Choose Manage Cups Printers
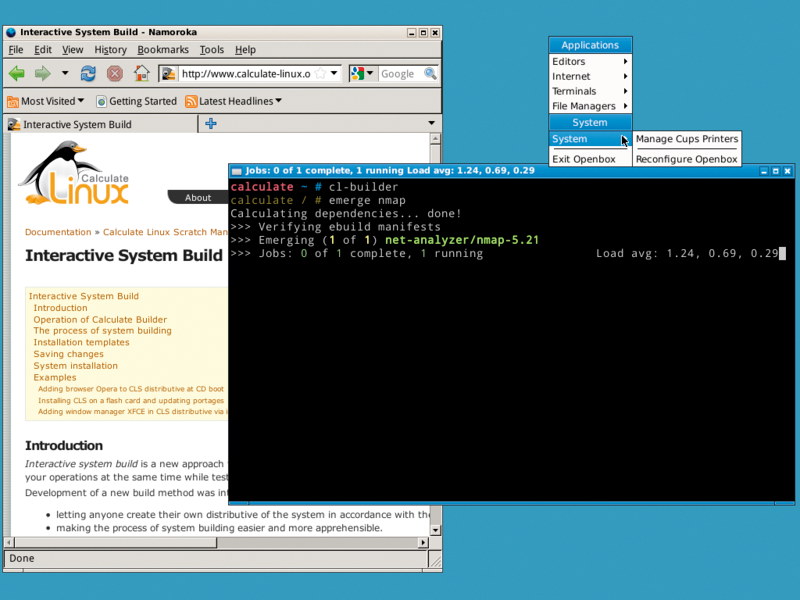Screen dimensions: 800x600 (687, 139)
